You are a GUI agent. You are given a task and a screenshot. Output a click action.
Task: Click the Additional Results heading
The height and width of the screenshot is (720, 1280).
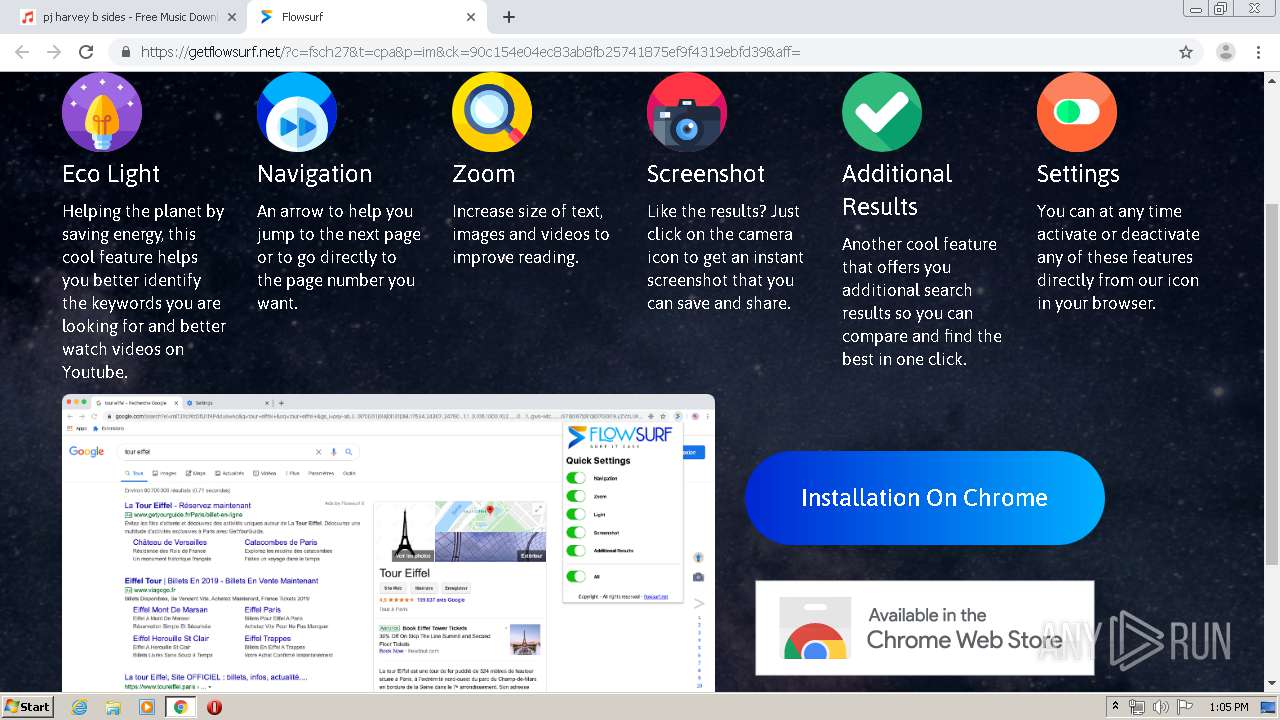pos(897,190)
